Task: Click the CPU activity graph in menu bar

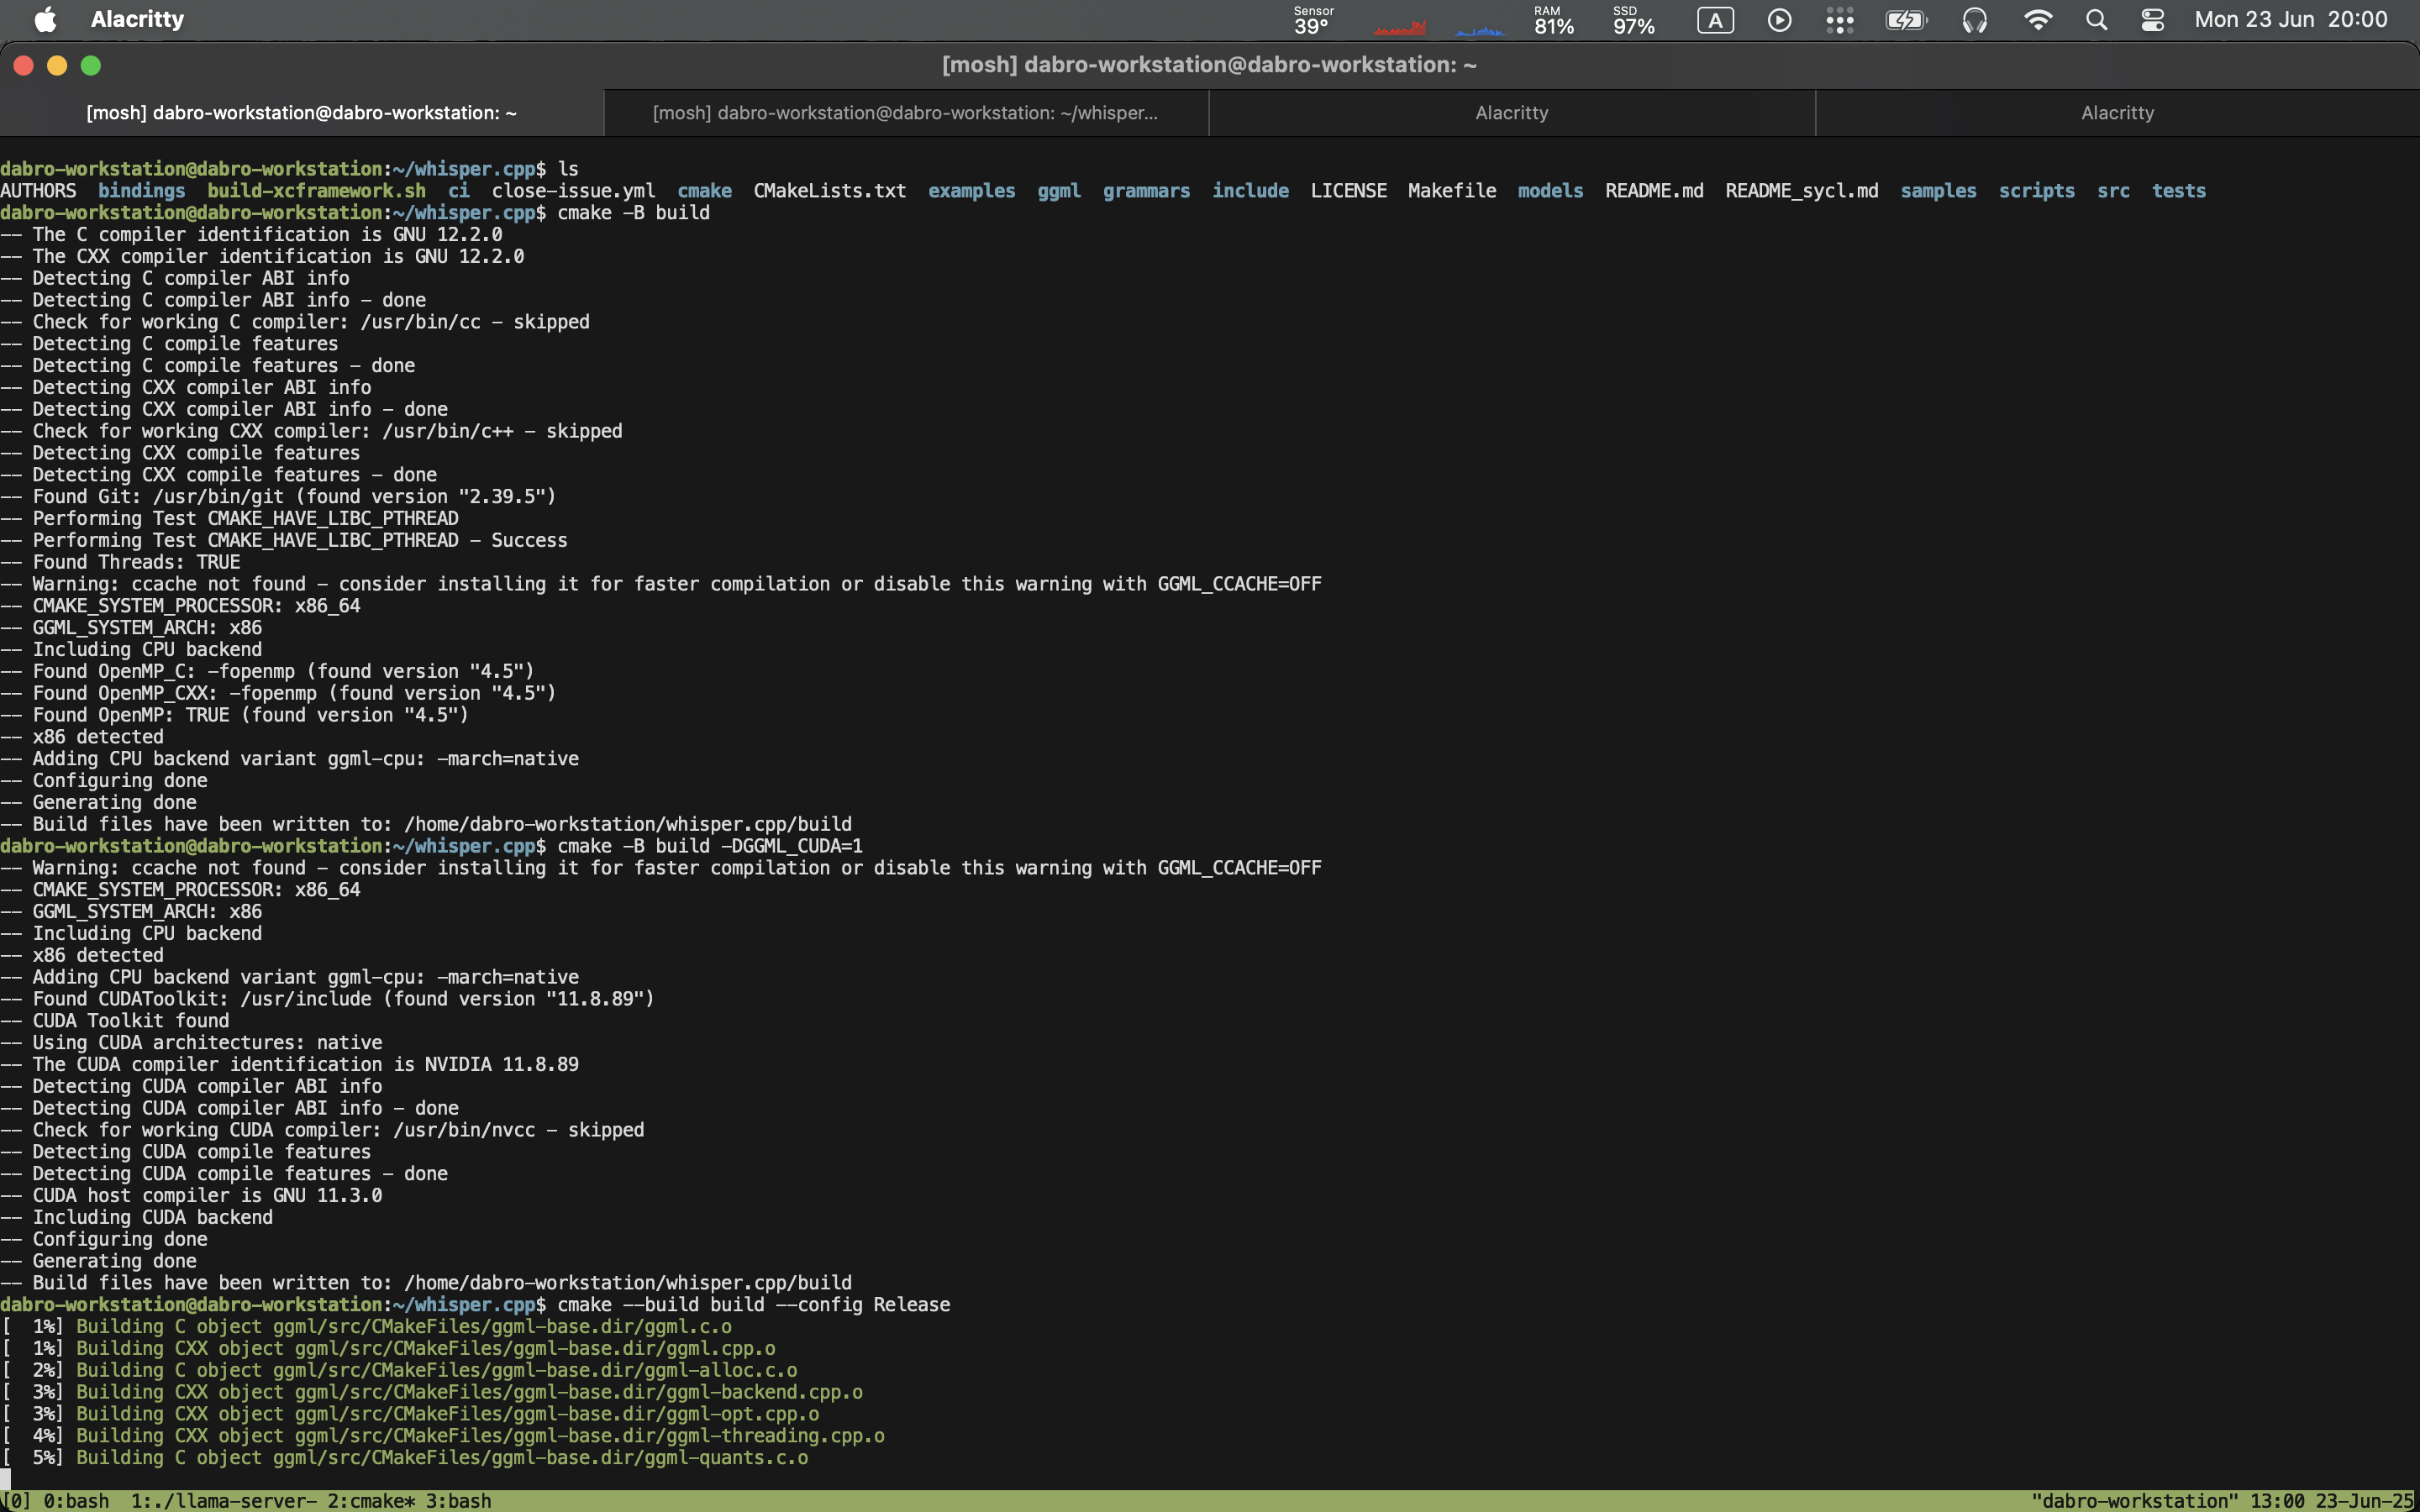Action: 1400,26
